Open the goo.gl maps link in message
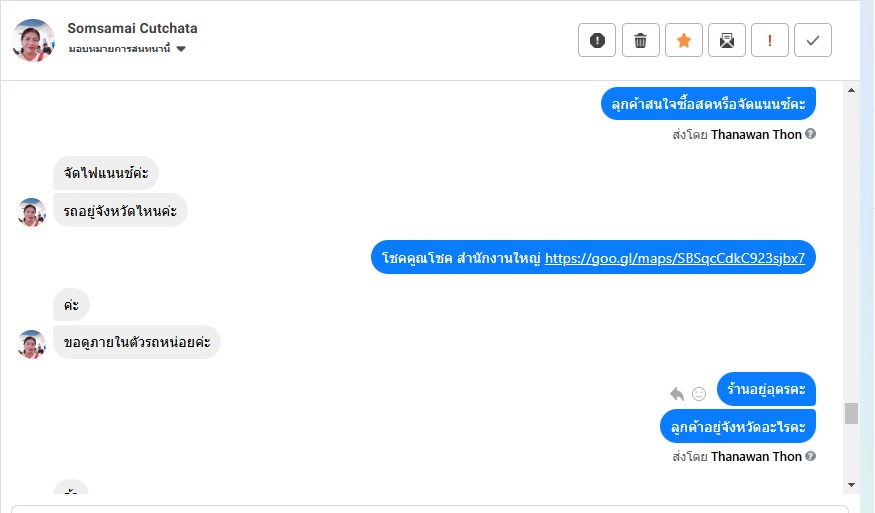The width and height of the screenshot is (875, 513). click(x=675, y=257)
